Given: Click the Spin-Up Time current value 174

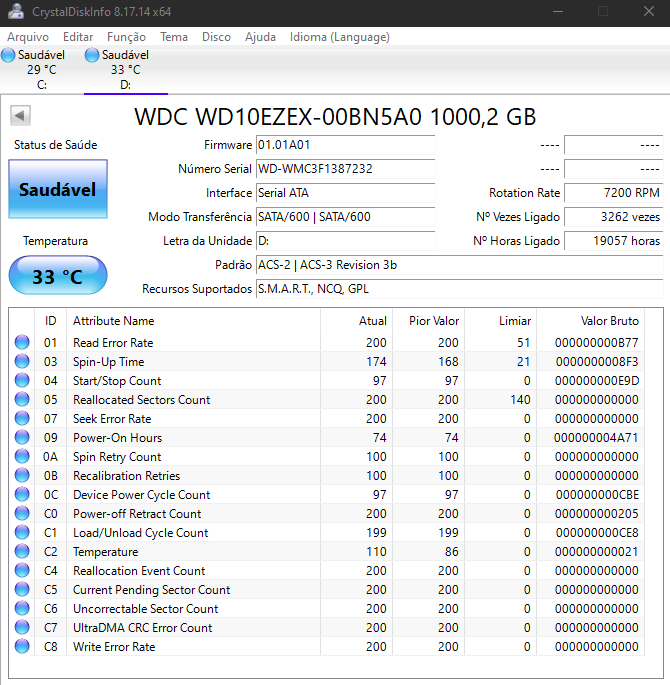Looking at the screenshot, I should tap(376, 361).
